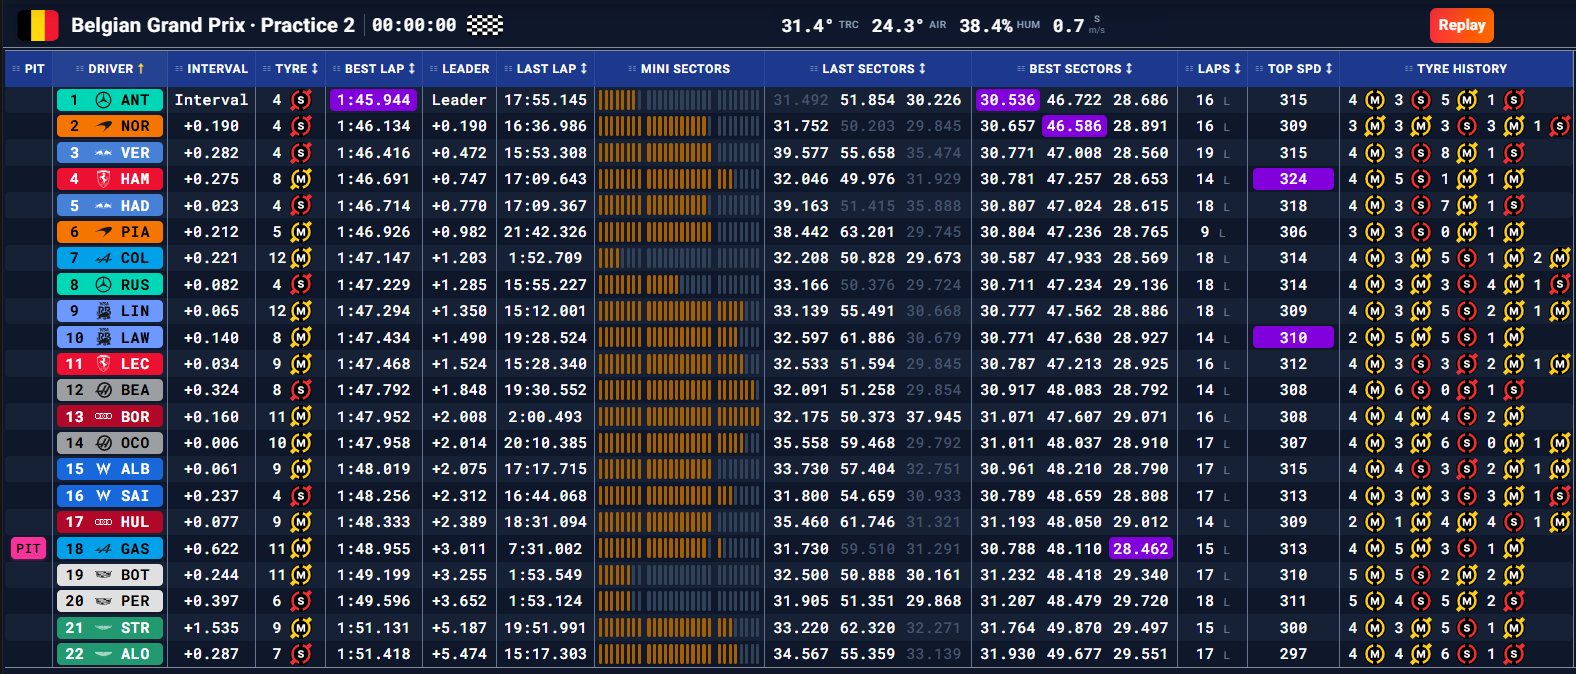Sort by BEST SECTORS column header
This screenshot has width=1576, height=674.
click(x=1075, y=69)
